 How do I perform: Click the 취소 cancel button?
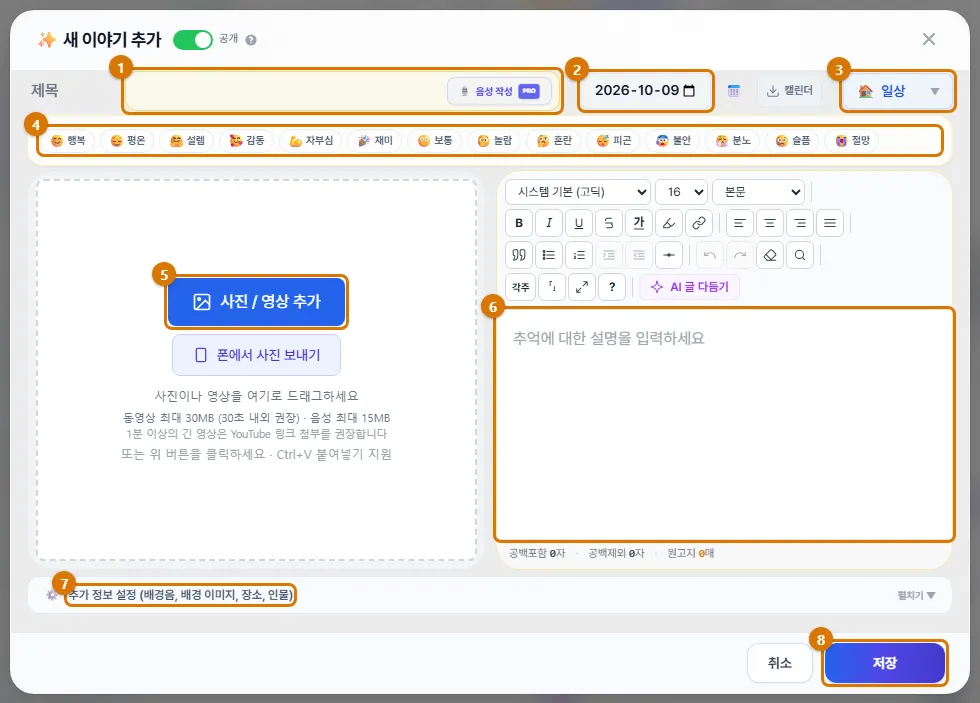click(x=779, y=663)
